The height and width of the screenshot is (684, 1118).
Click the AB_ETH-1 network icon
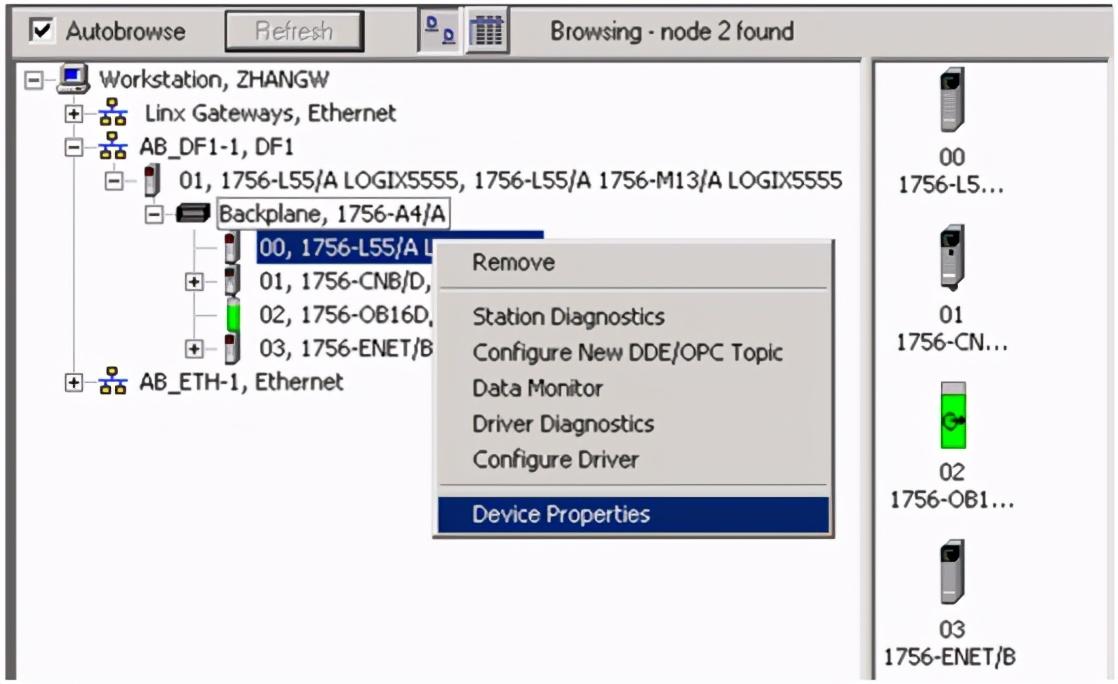[x=113, y=382]
